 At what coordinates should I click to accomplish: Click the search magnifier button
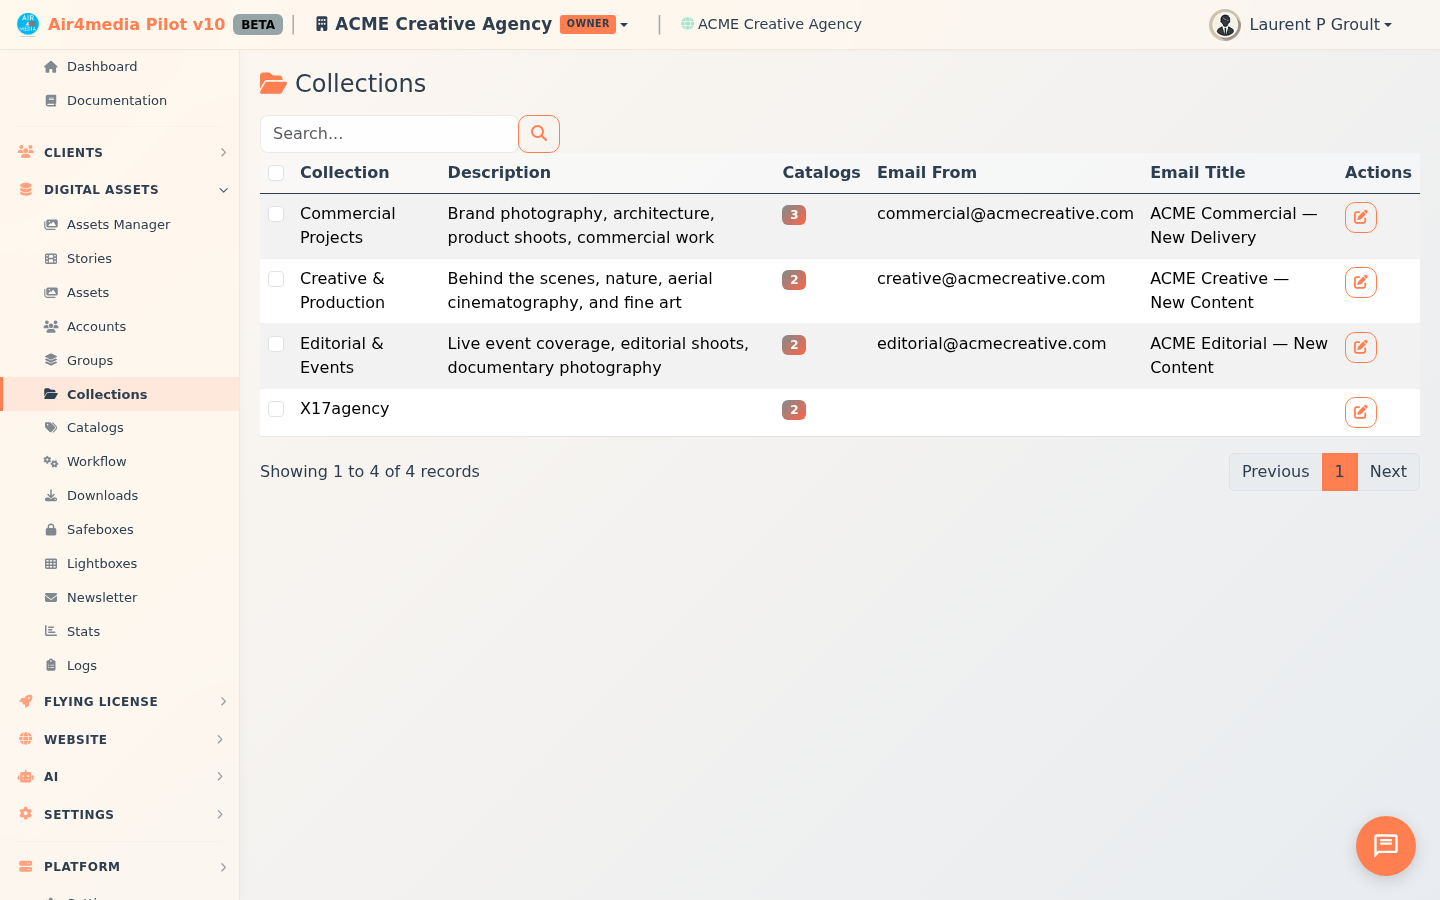[538, 134]
